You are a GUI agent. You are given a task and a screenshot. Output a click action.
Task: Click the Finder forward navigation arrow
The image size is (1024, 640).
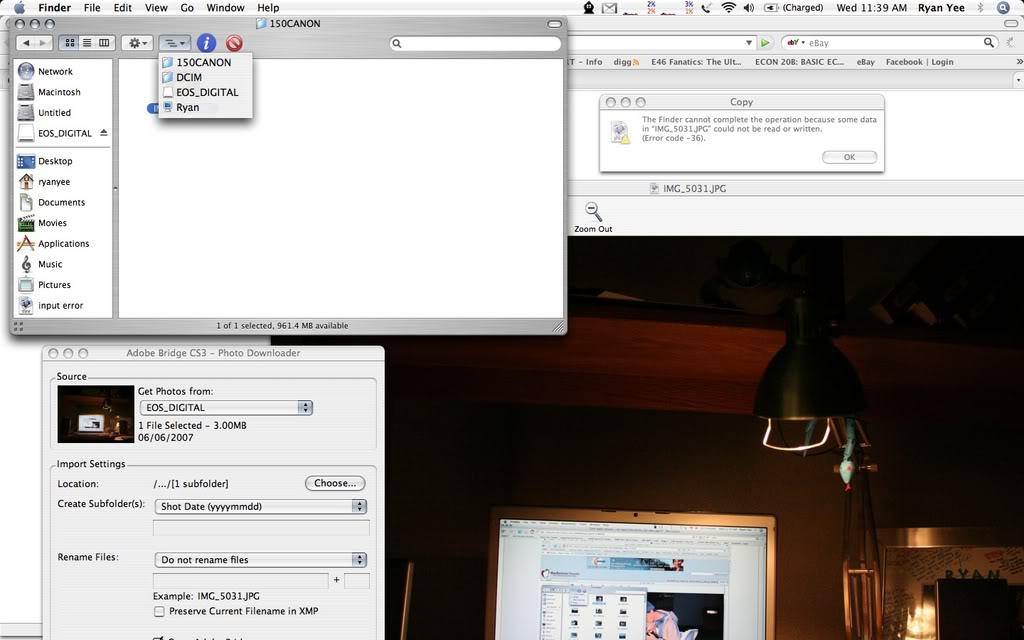coord(43,43)
